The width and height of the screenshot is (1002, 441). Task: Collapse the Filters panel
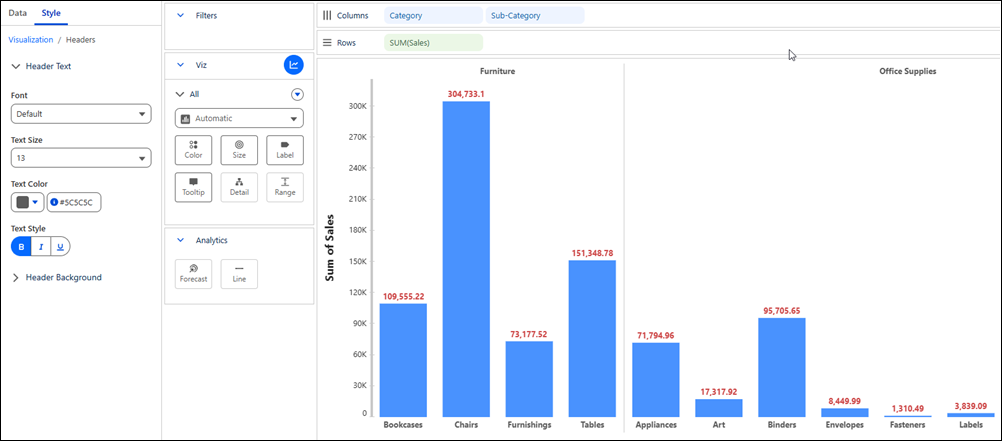tap(180, 15)
